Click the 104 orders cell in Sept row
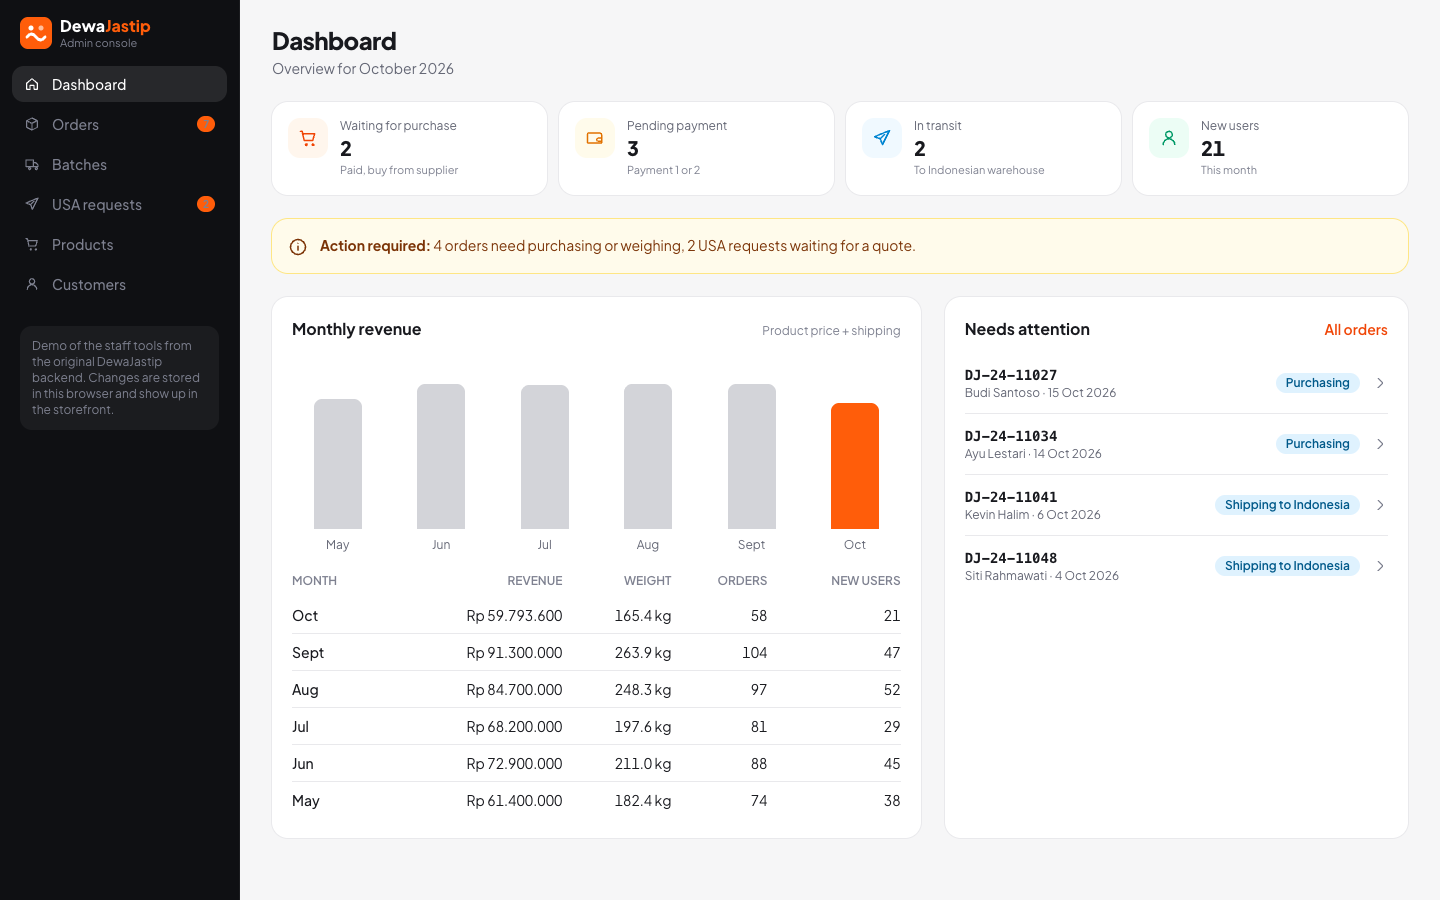Viewport: 1440px width, 900px height. (x=755, y=653)
